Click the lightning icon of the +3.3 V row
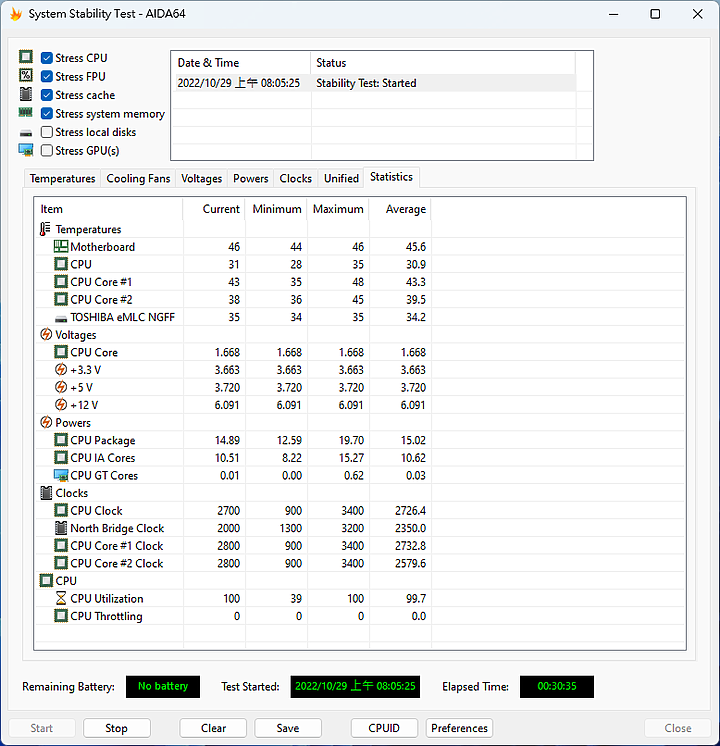This screenshot has height=746, width=720. 60,370
